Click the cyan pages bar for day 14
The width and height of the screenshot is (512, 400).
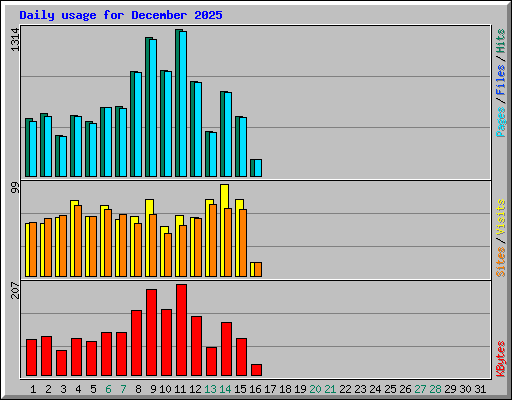(x=228, y=135)
